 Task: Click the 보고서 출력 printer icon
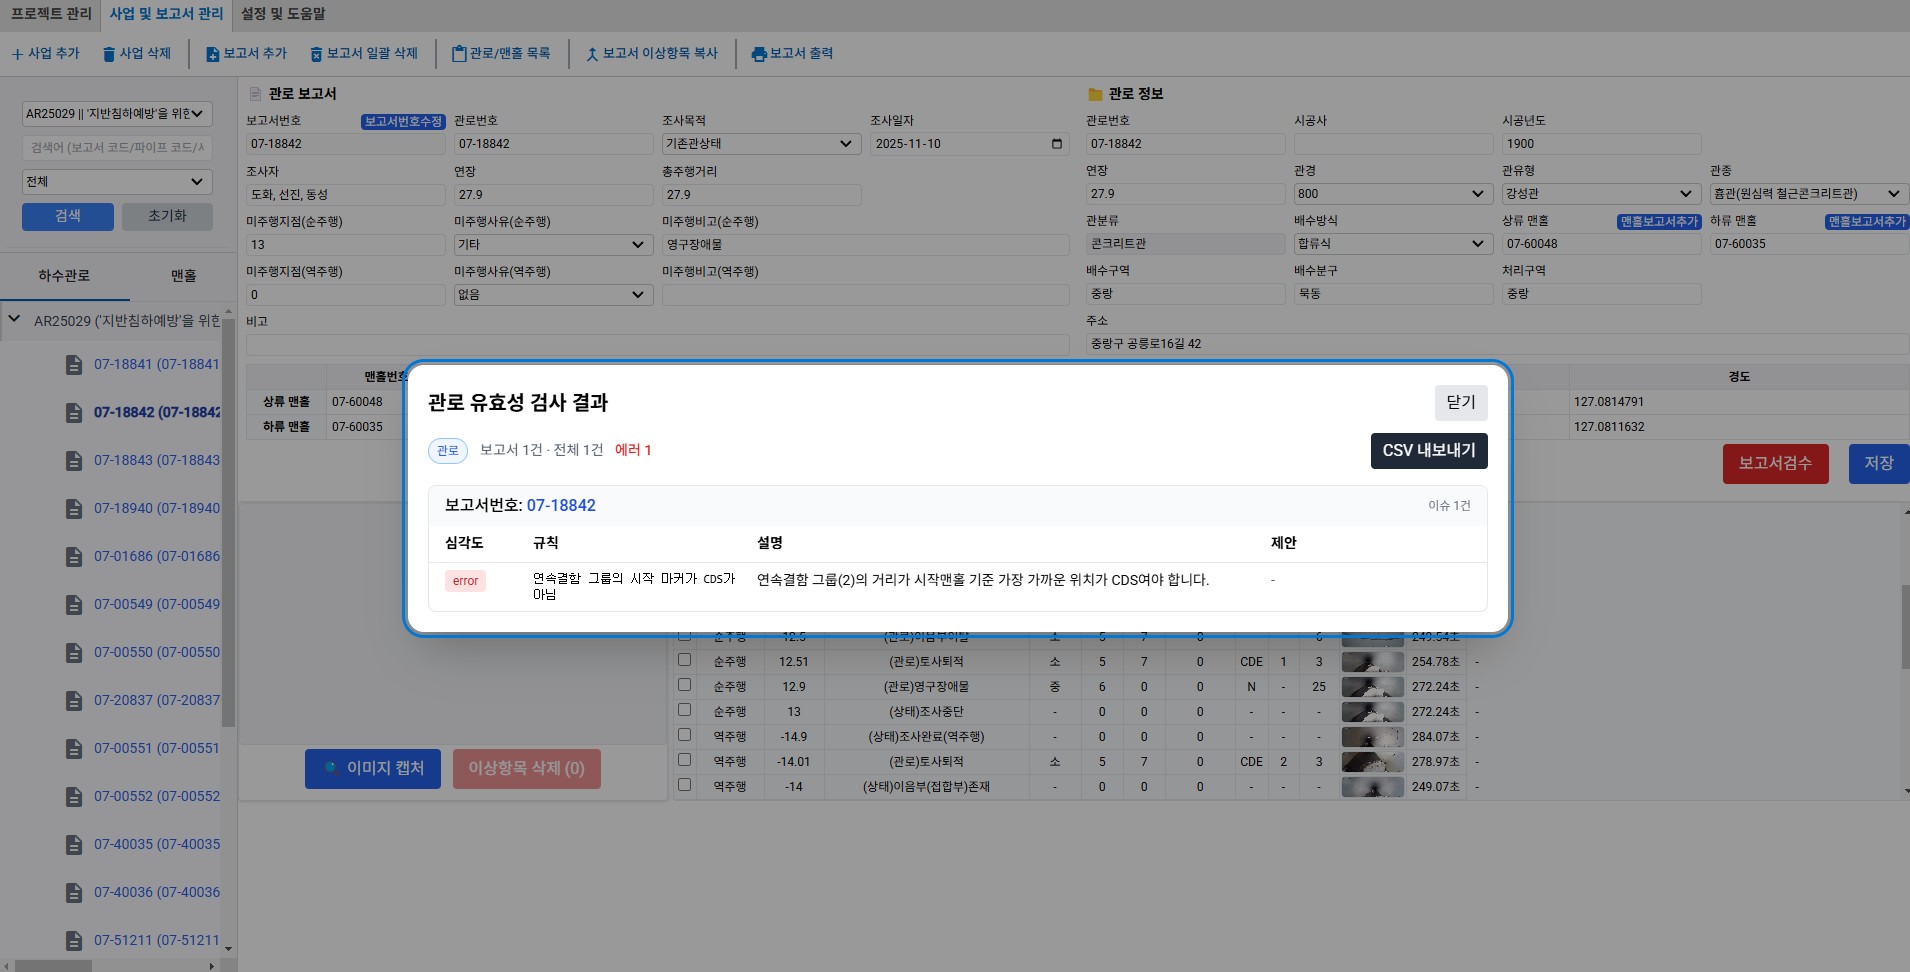point(759,54)
